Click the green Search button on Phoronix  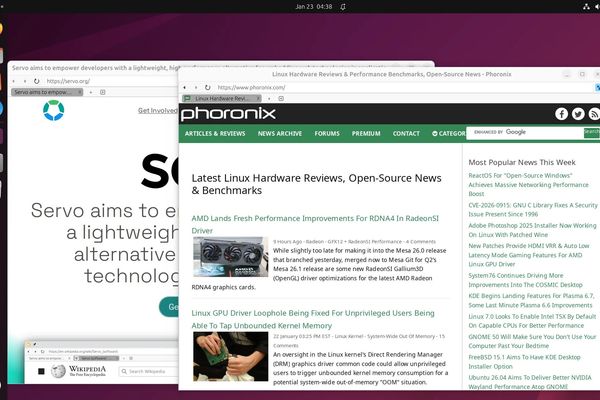(x=592, y=132)
